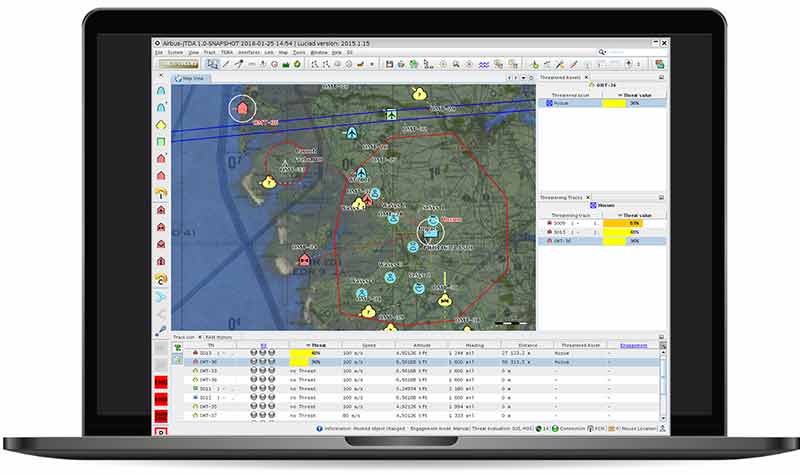
Task: Click the save disk icon in the toolbar
Action: point(390,64)
